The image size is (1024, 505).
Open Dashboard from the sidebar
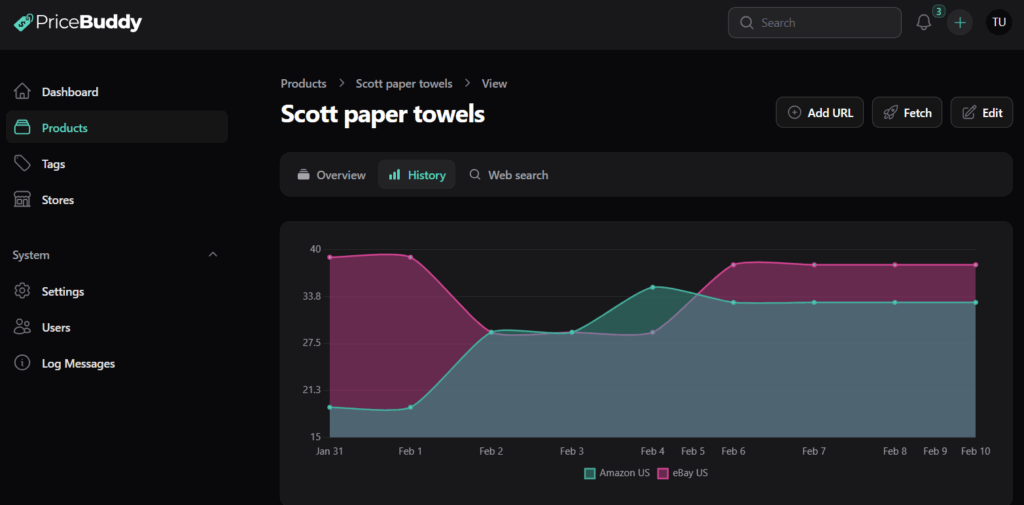[x=69, y=92]
